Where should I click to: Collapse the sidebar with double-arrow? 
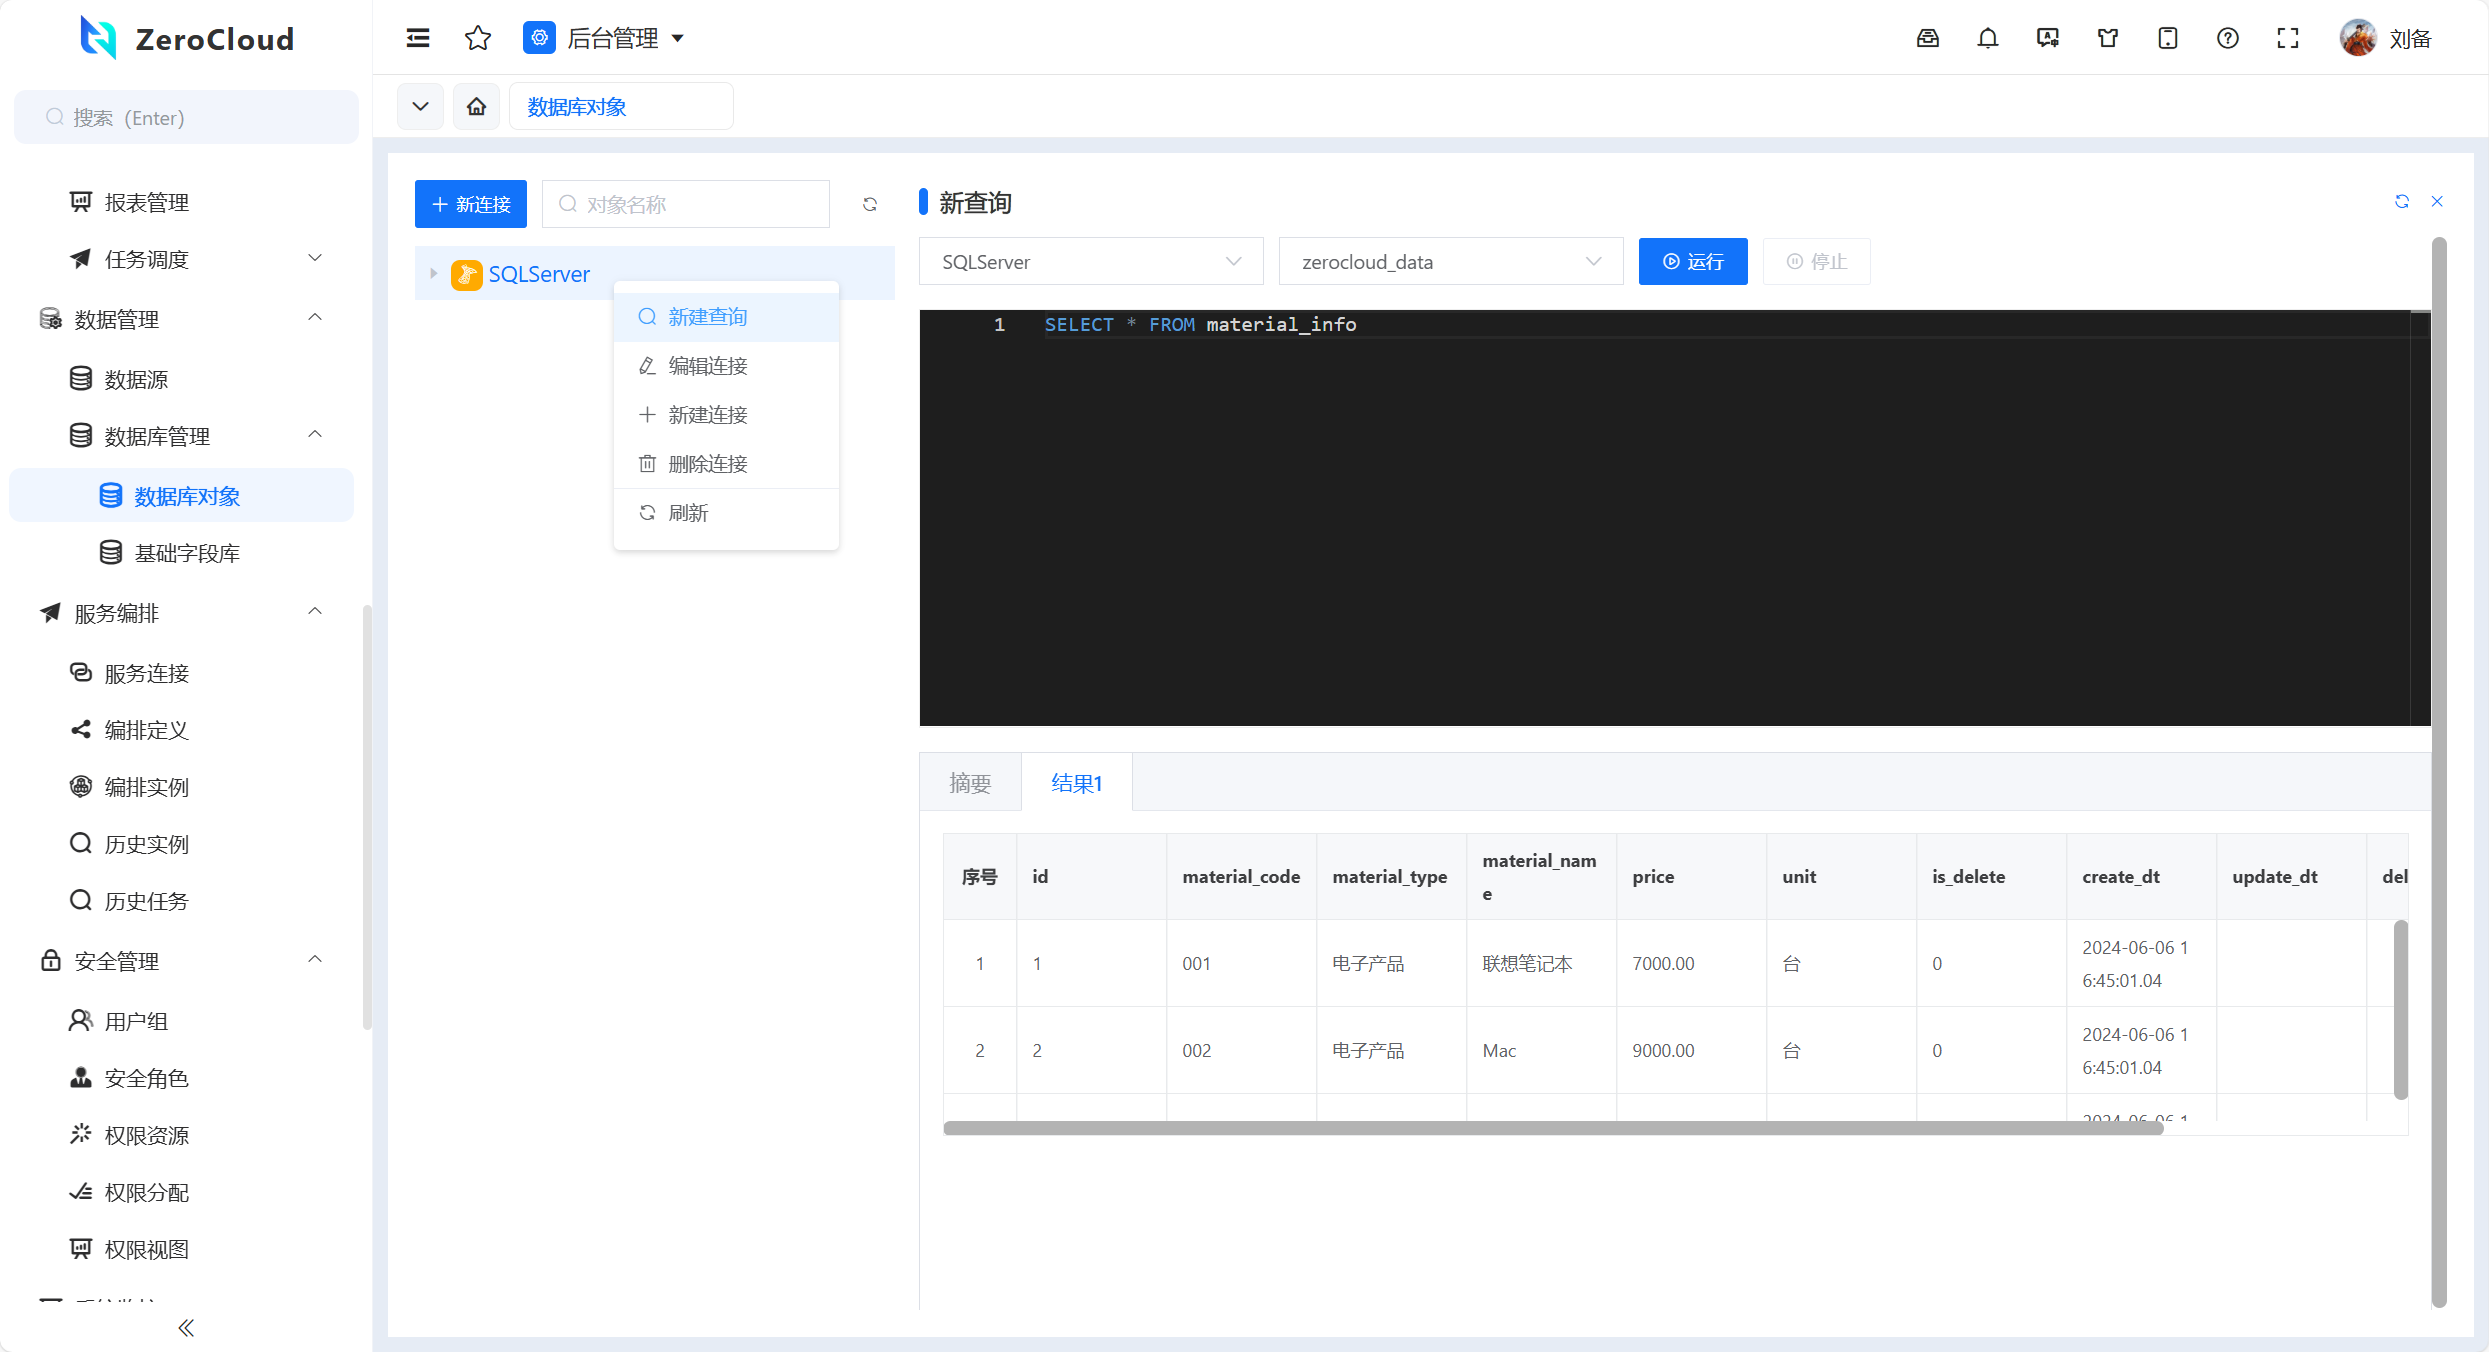pyautogui.click(x=185, y=1327)
